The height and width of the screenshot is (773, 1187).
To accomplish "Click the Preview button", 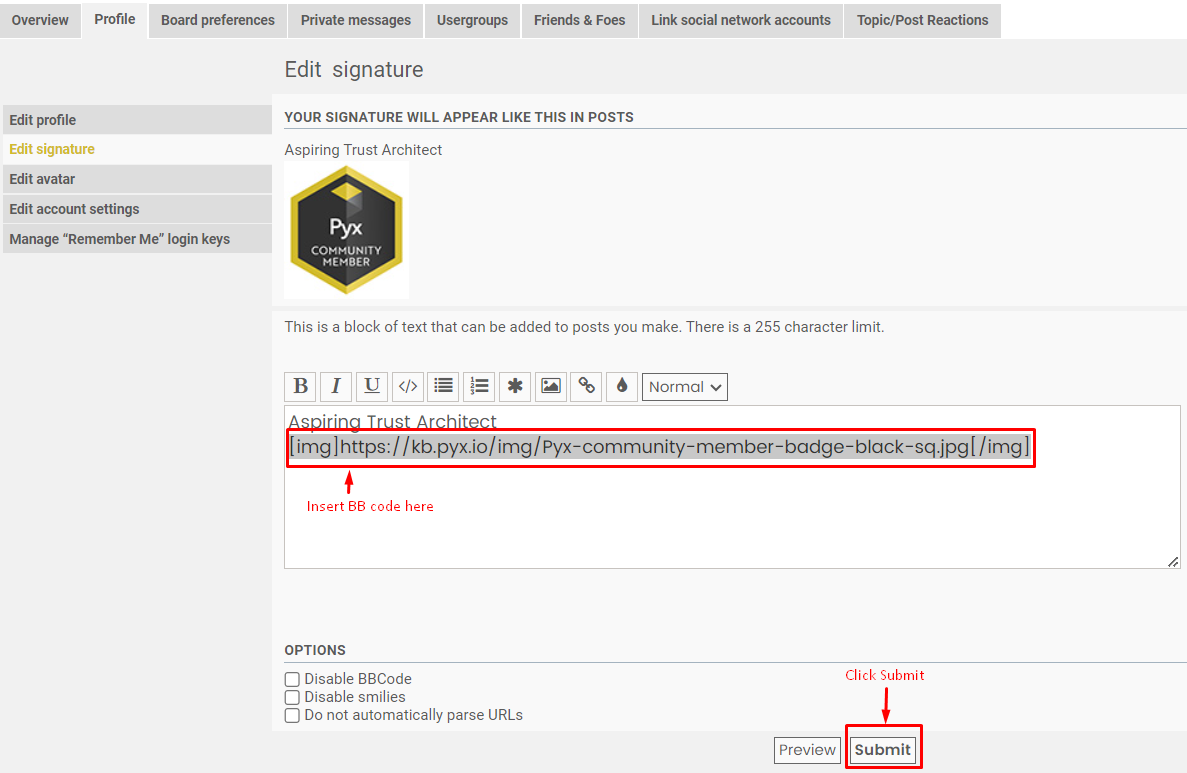I will (x=807, y=750).
